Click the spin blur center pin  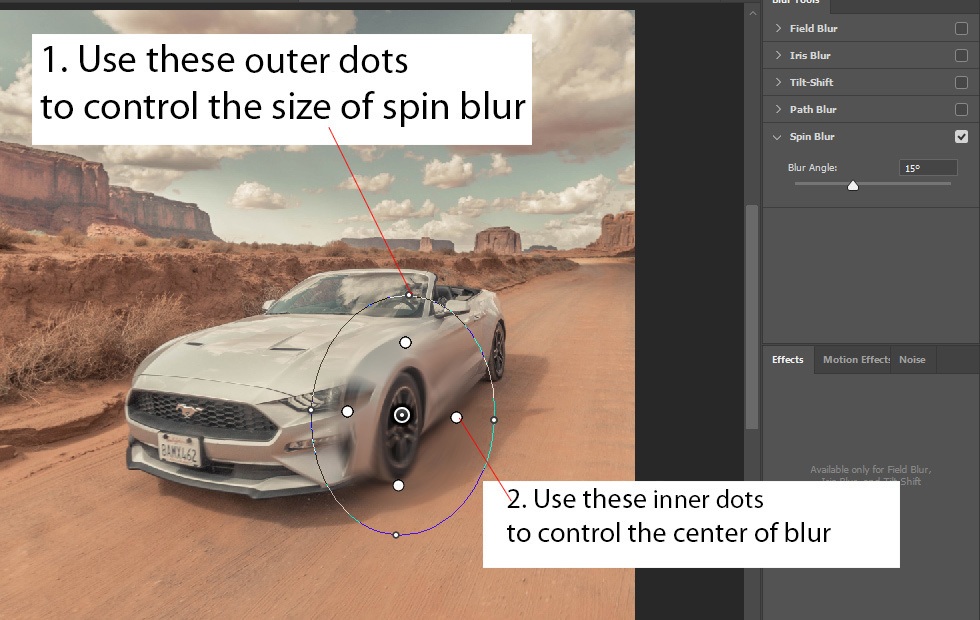(402, 415)
